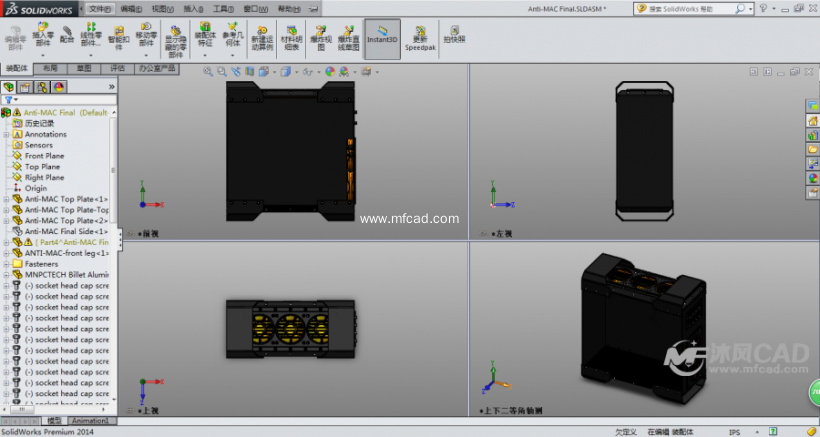
Task: Switch to DisplayManager tab icon
Action: pyautogui.click(x=59, y=87)
